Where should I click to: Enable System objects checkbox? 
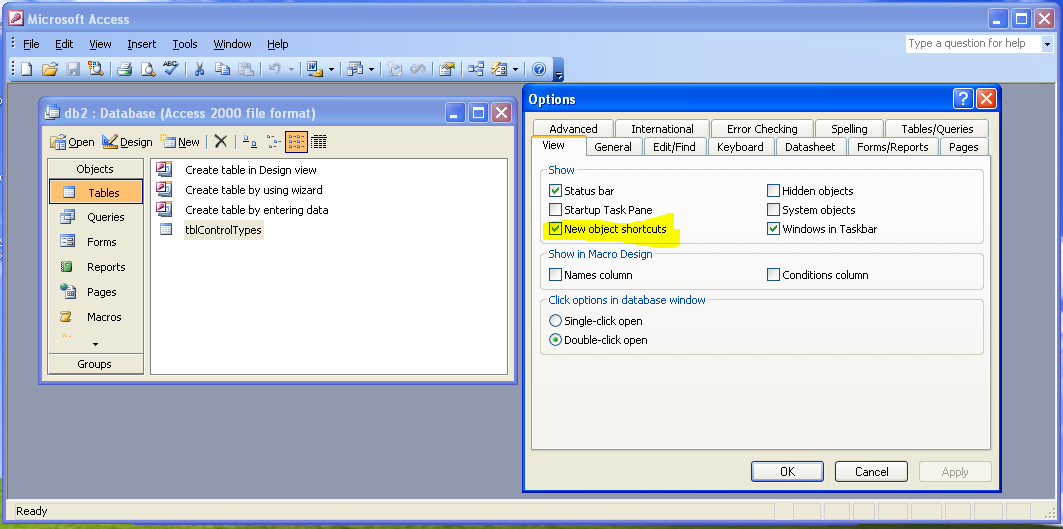pos(773,210)
